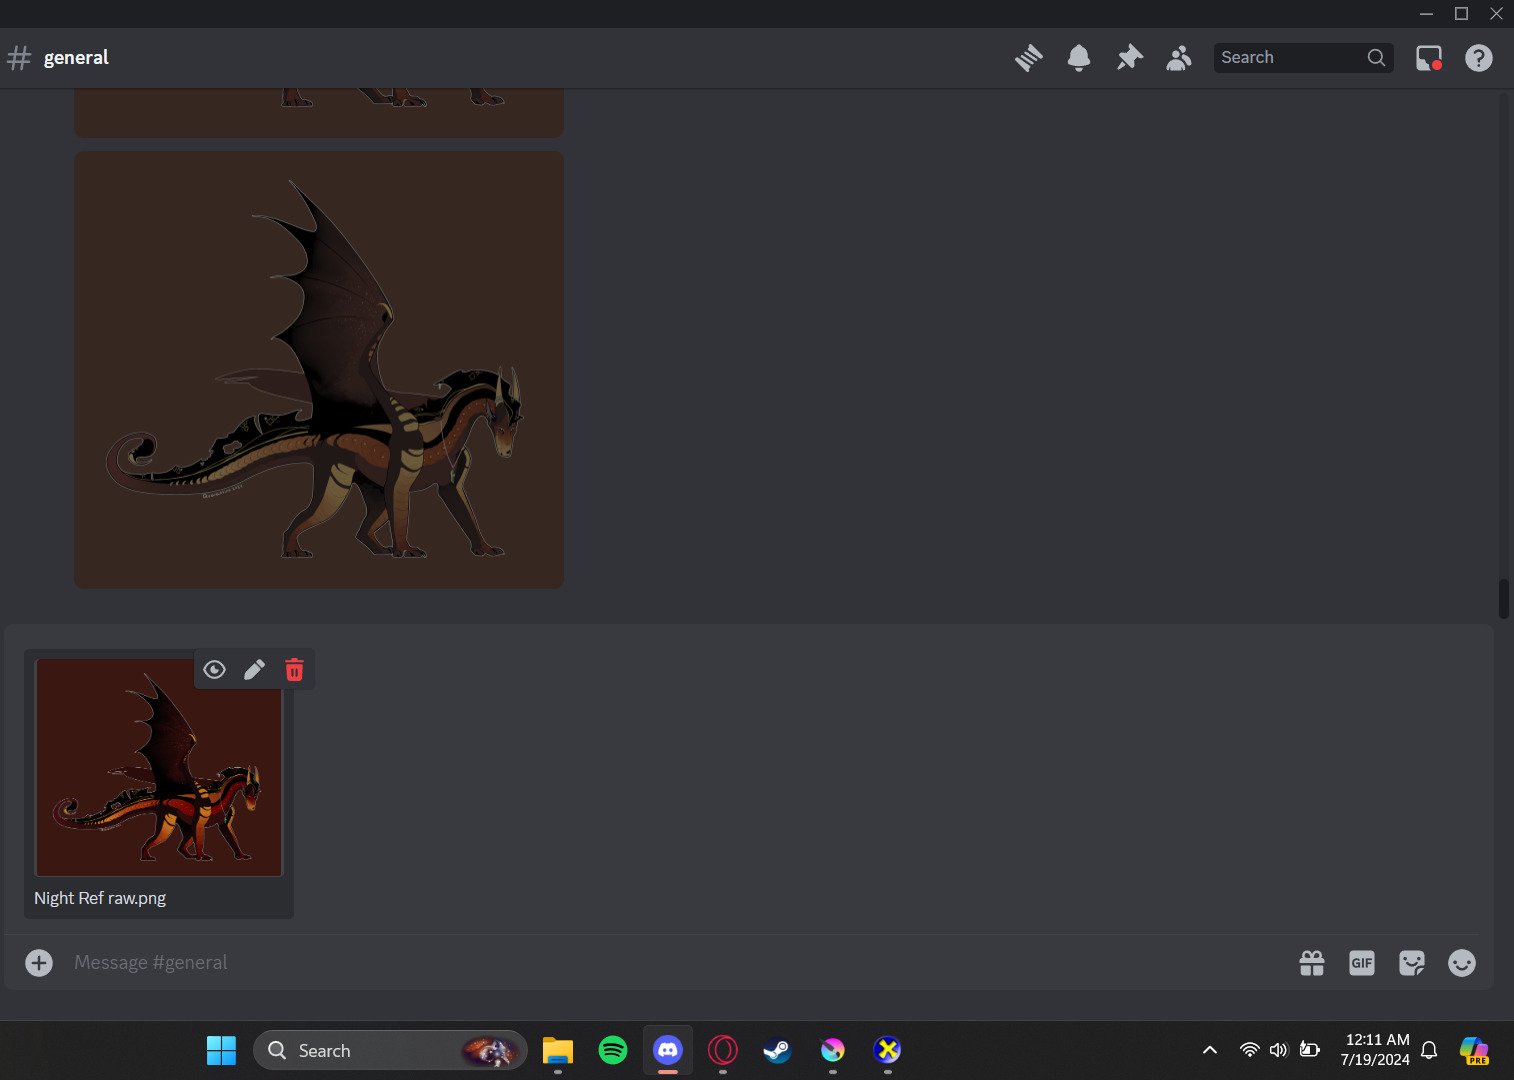Toggle the member list
The height and width of the screenshot is (1080, 1514).
[x=1179, y=58]
